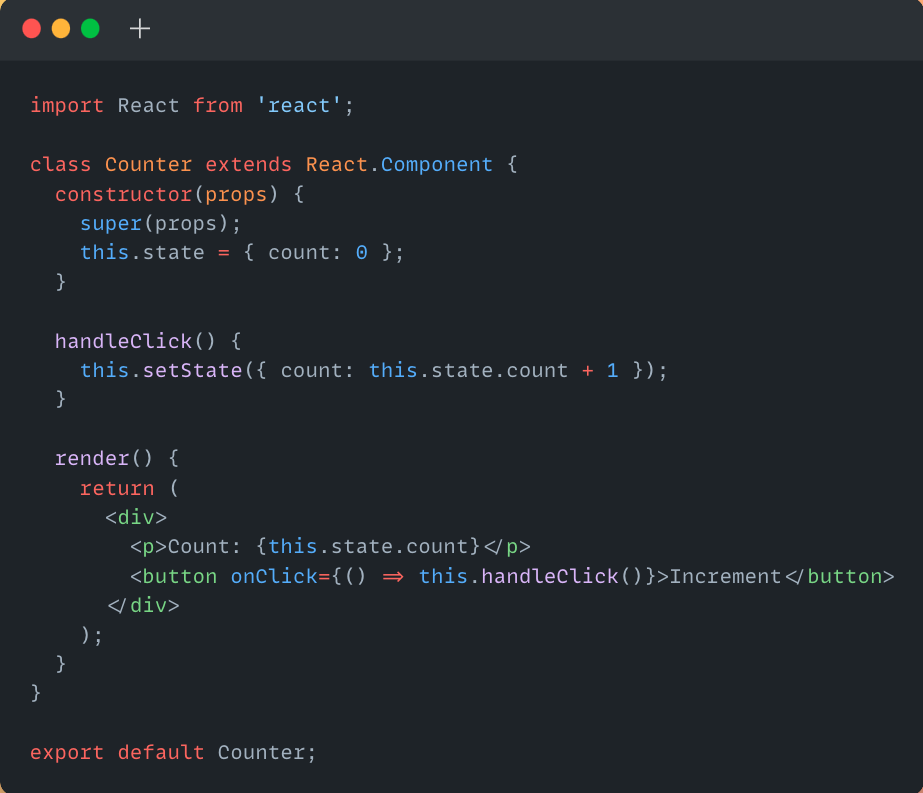Image resolution: width=923 pixels, height=793 pixels.
Task: Click the plus new tab icon
Action: pos(140,28)
